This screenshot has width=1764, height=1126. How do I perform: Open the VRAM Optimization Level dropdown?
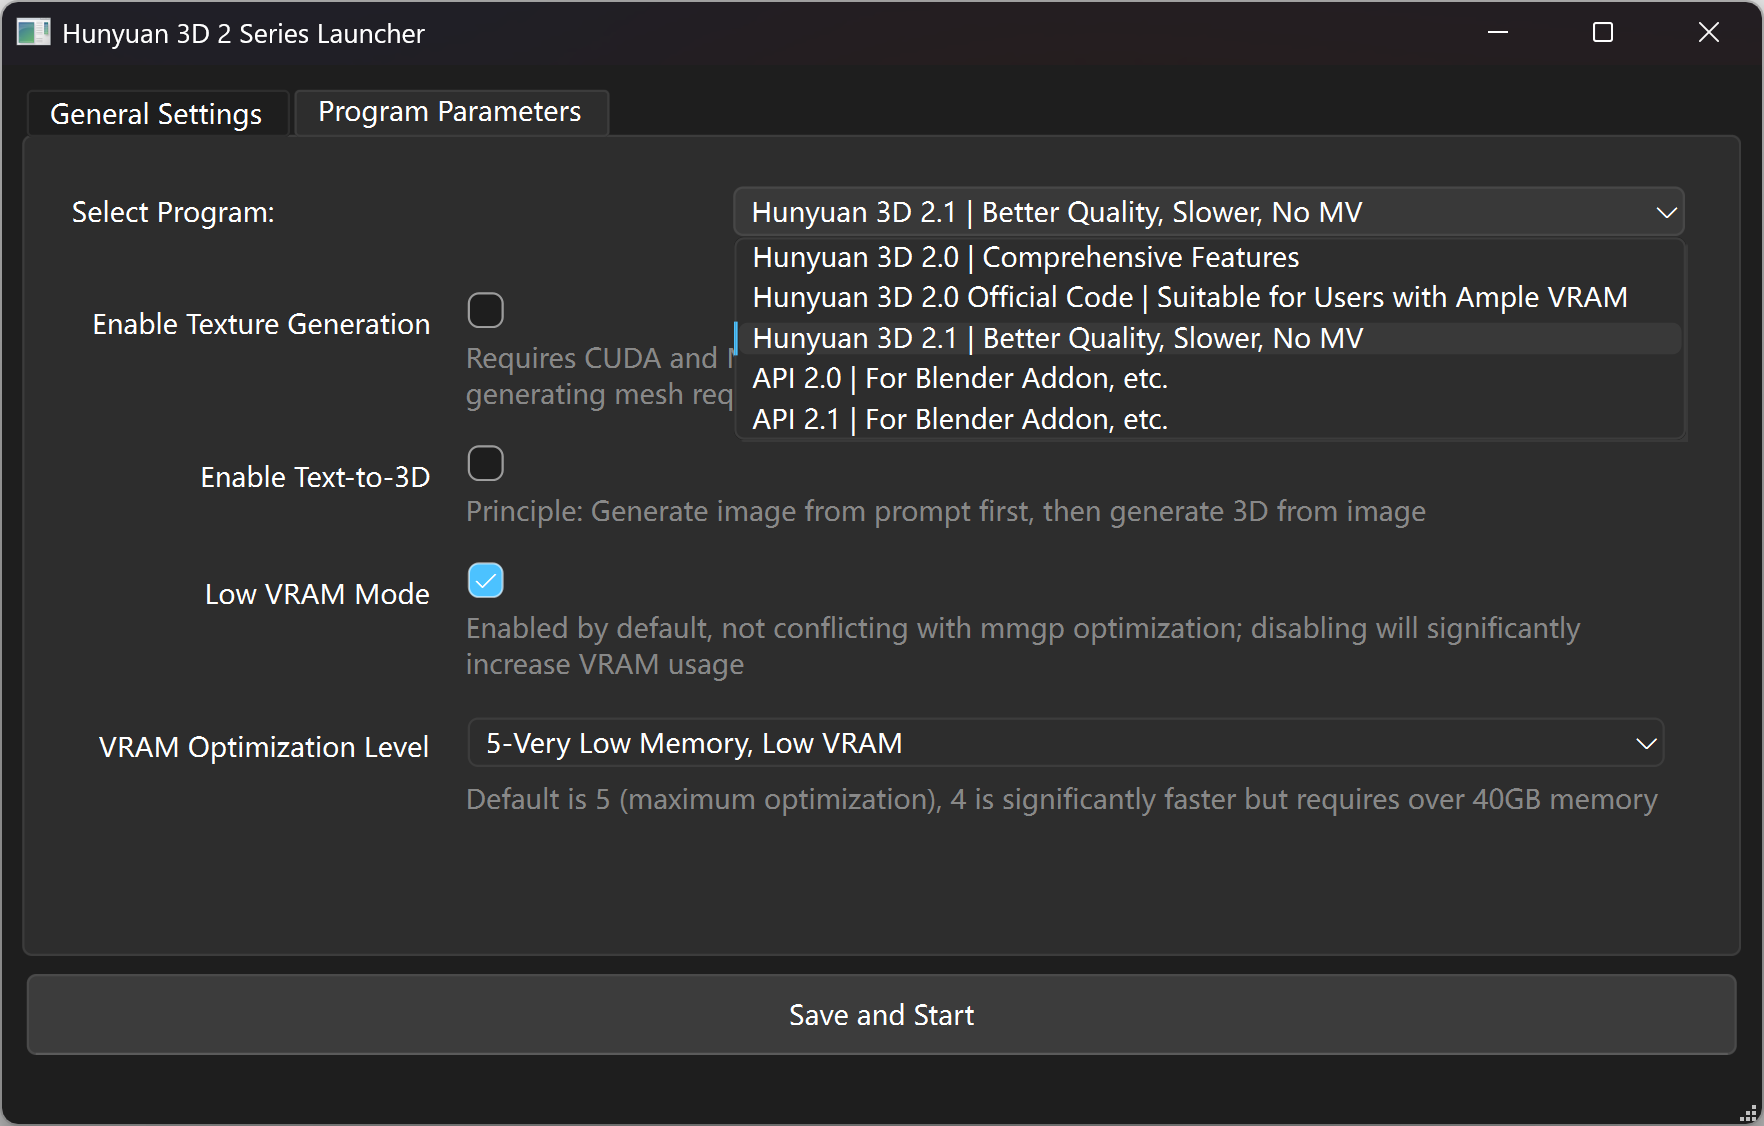(1066, 743)
